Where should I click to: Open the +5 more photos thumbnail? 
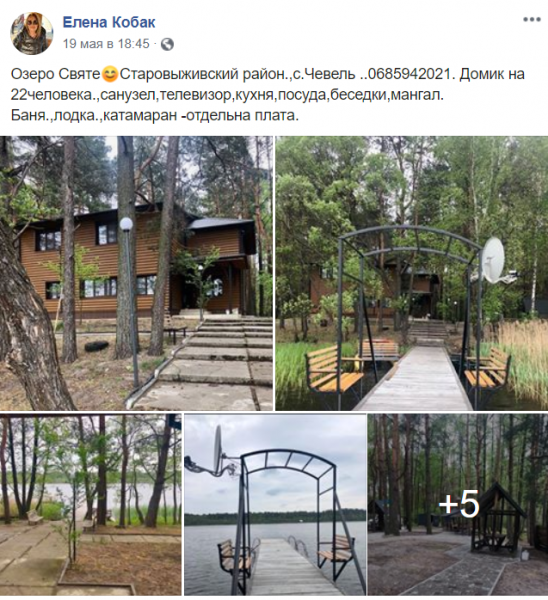click(x=458, y=504)
